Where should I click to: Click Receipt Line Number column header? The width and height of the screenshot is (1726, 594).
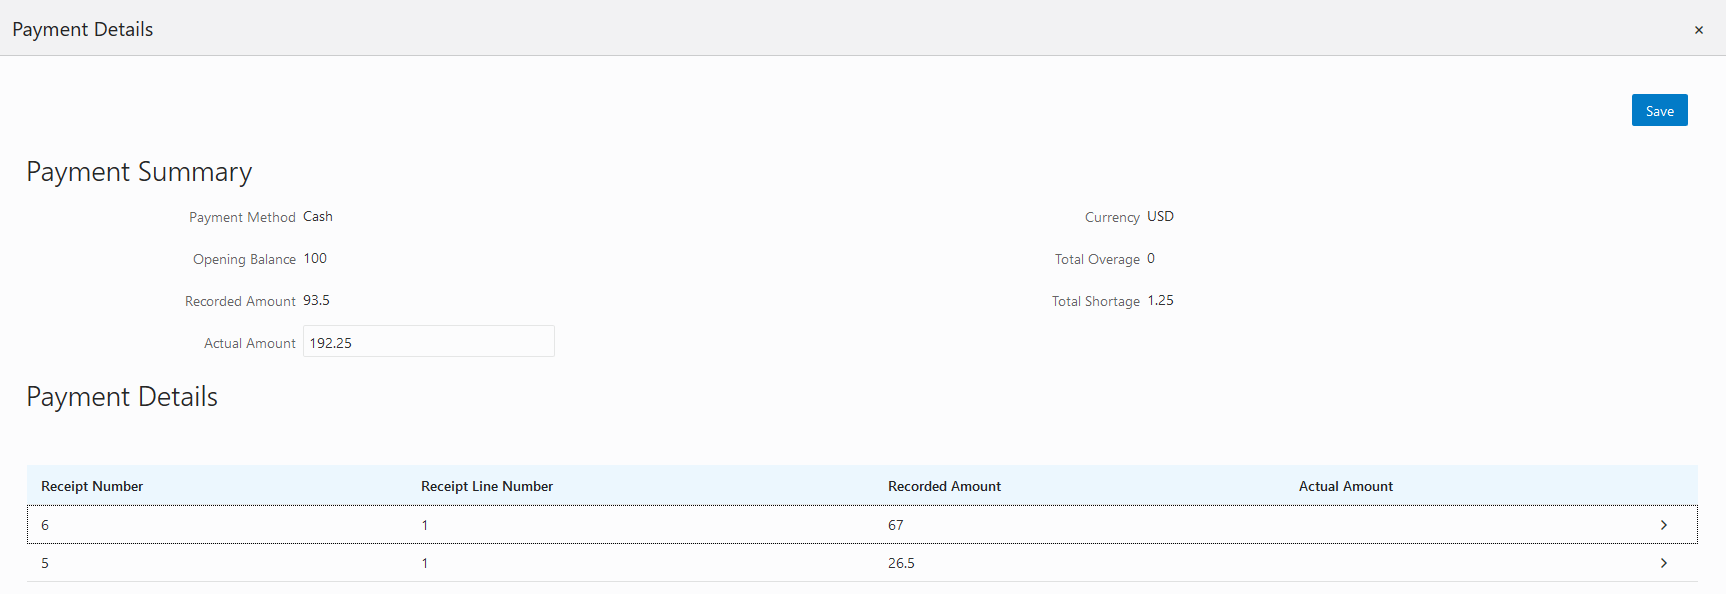(x=487, y=486)
